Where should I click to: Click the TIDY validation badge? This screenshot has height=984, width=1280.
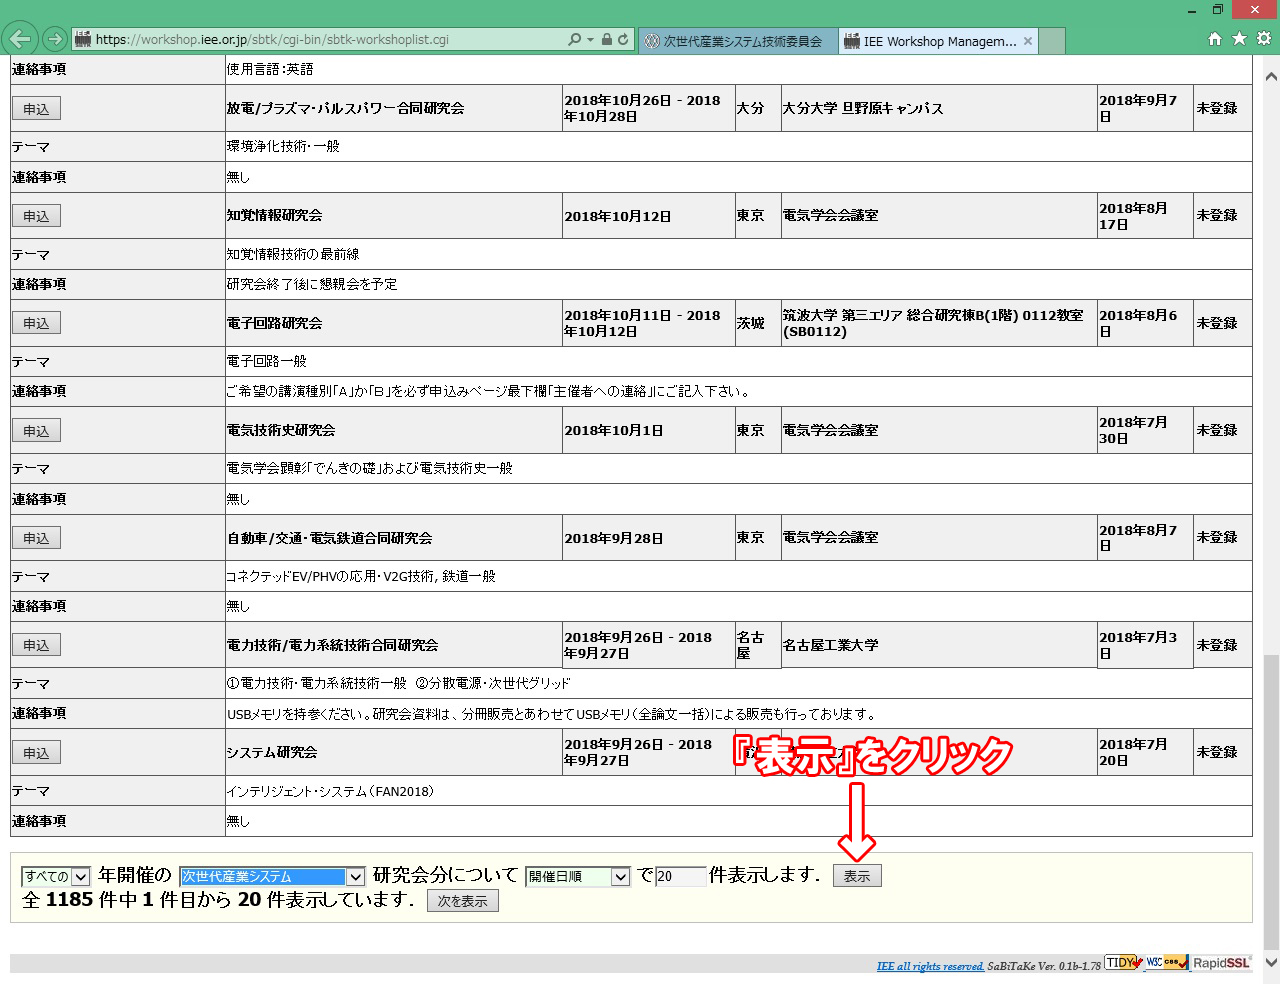1123,963
